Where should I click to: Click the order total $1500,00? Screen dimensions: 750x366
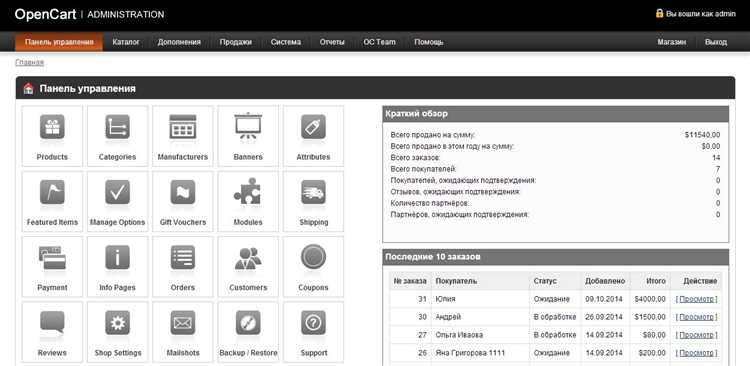click(650, 317)
